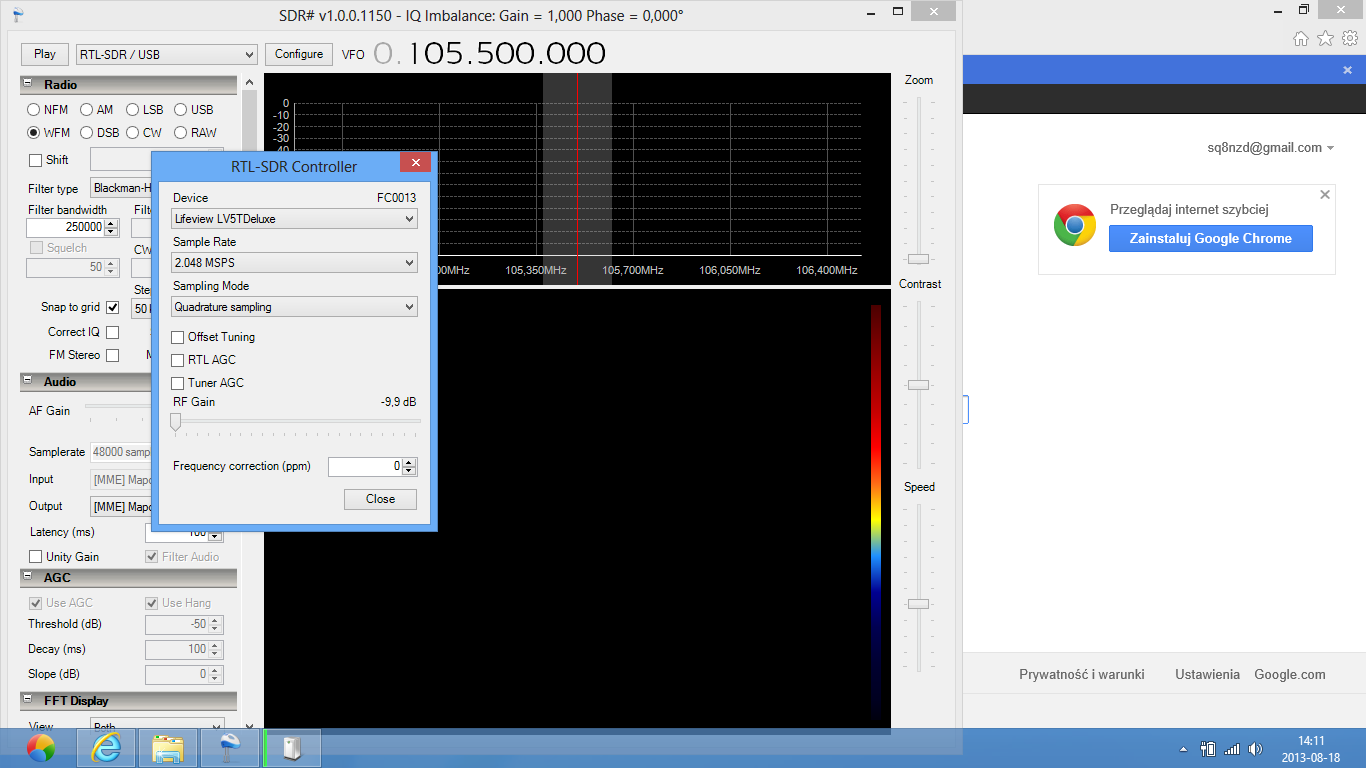Tick the RTL AGC checkbox
The image size is (1366, 768).
[178, 360]
